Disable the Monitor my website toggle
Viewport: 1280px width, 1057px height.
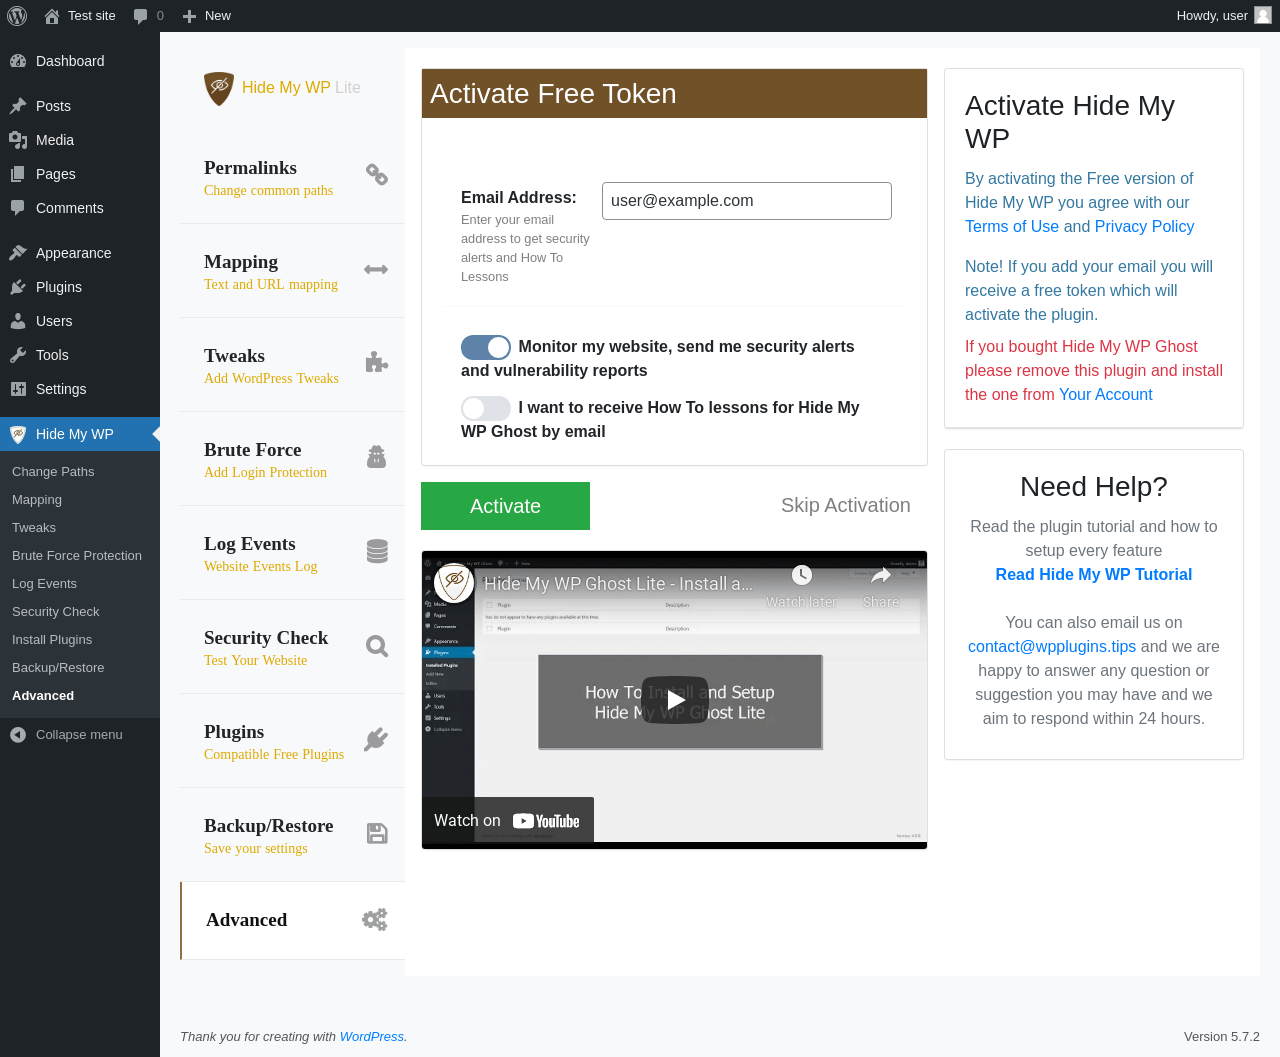click(486, 347)
